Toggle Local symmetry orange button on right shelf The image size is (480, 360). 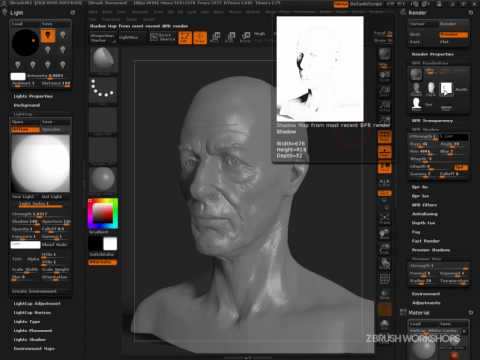click(385, 167)
